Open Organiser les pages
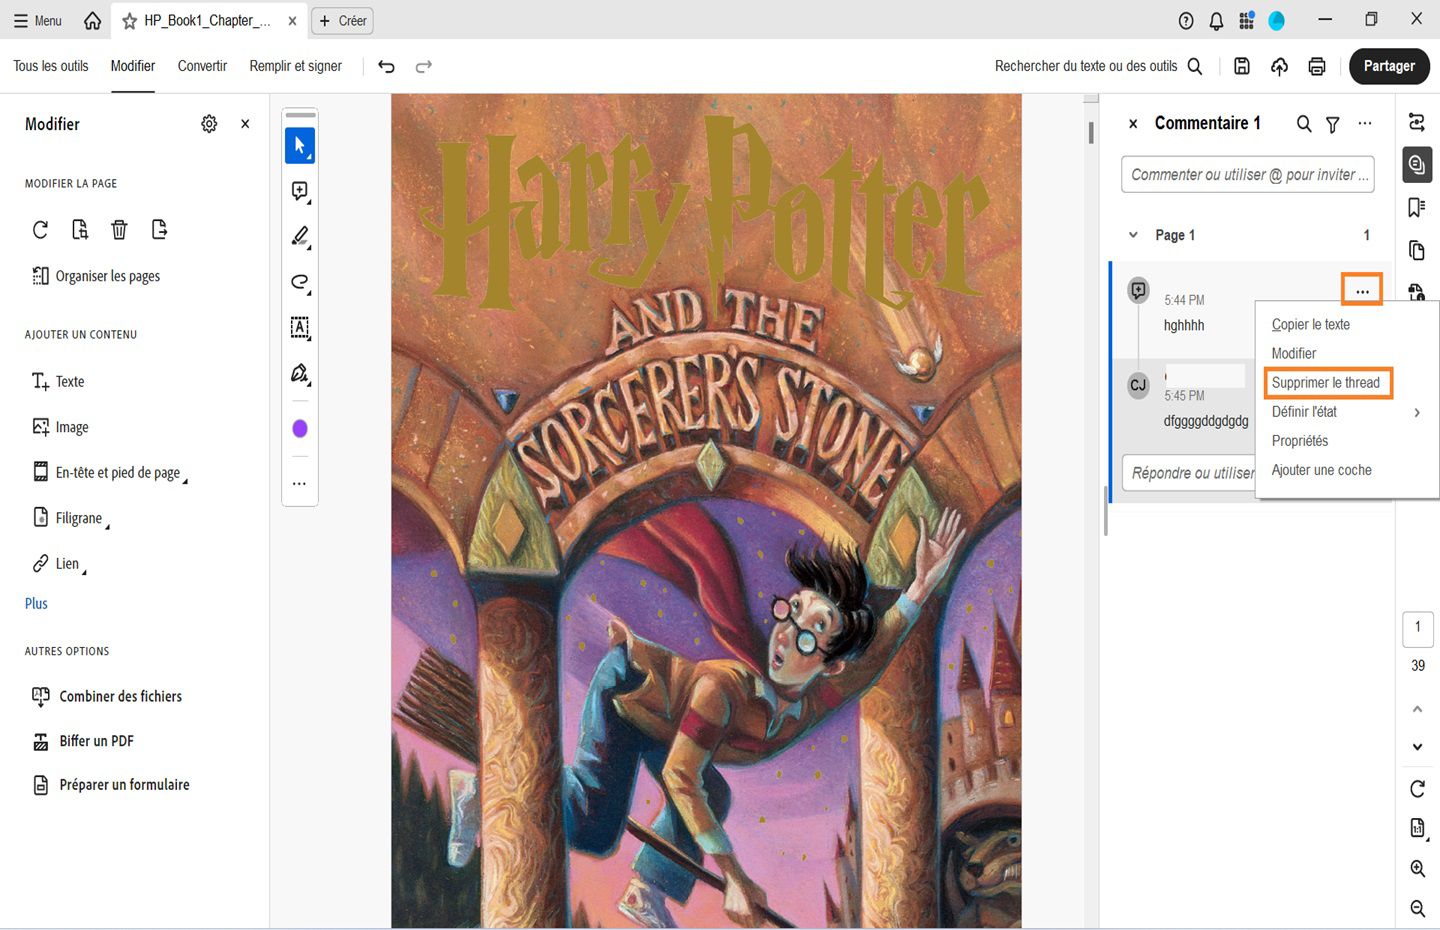 [96, 276]
